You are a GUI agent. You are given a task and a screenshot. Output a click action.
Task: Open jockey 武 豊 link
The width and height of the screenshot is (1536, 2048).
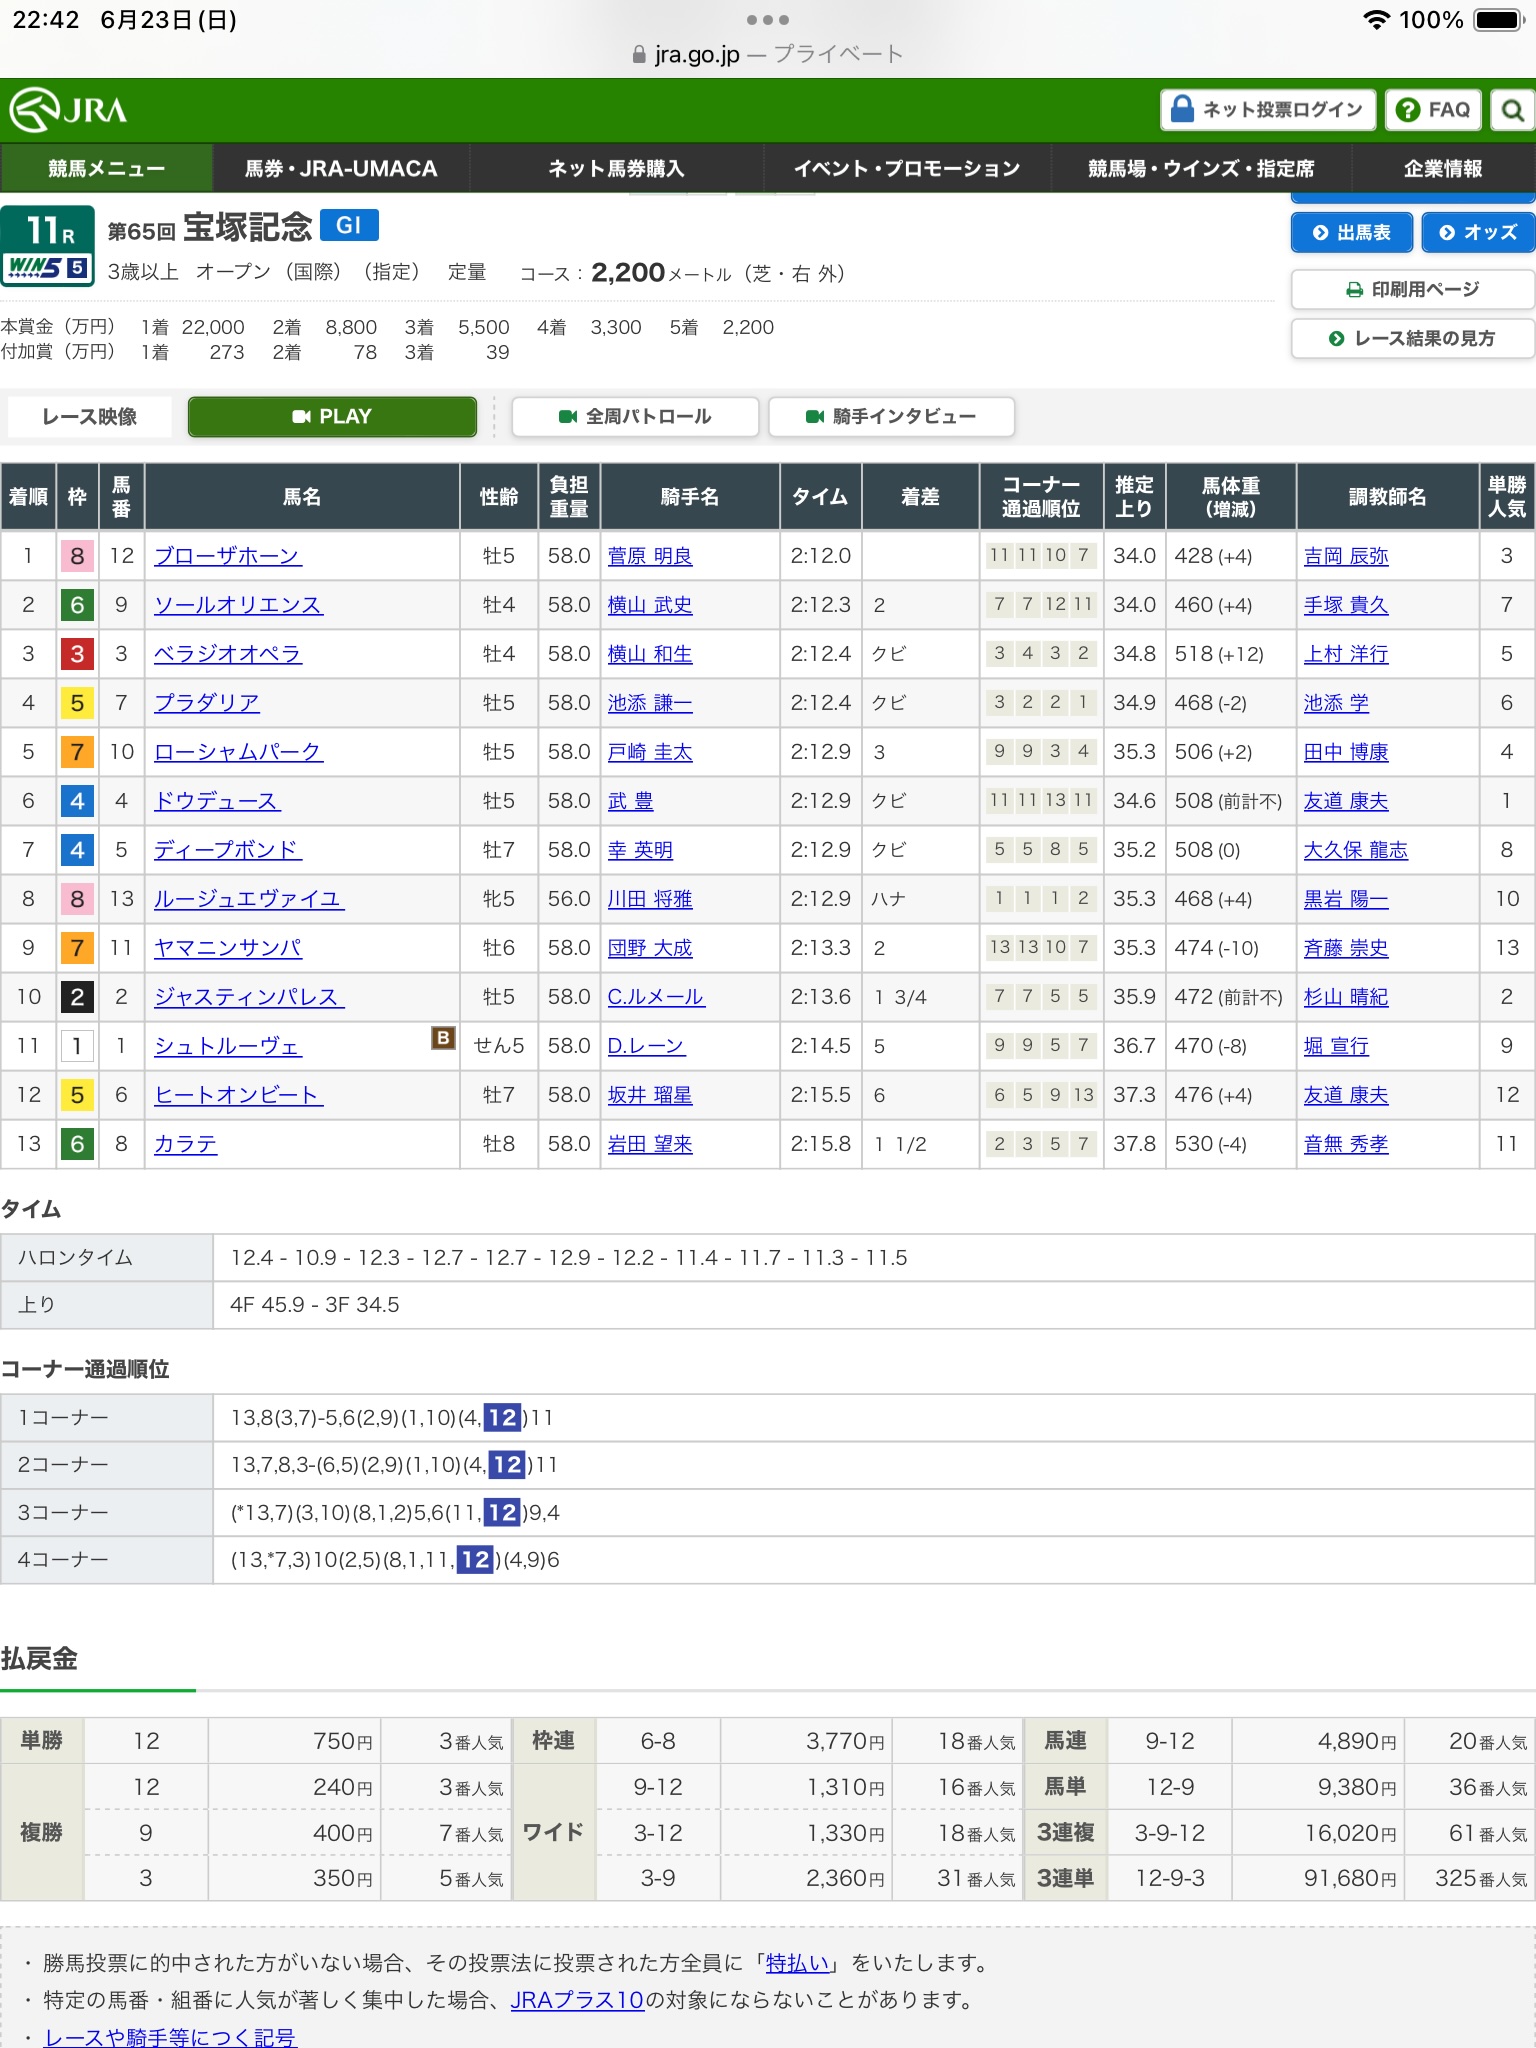pyautogui.click(x=630, y=801)
